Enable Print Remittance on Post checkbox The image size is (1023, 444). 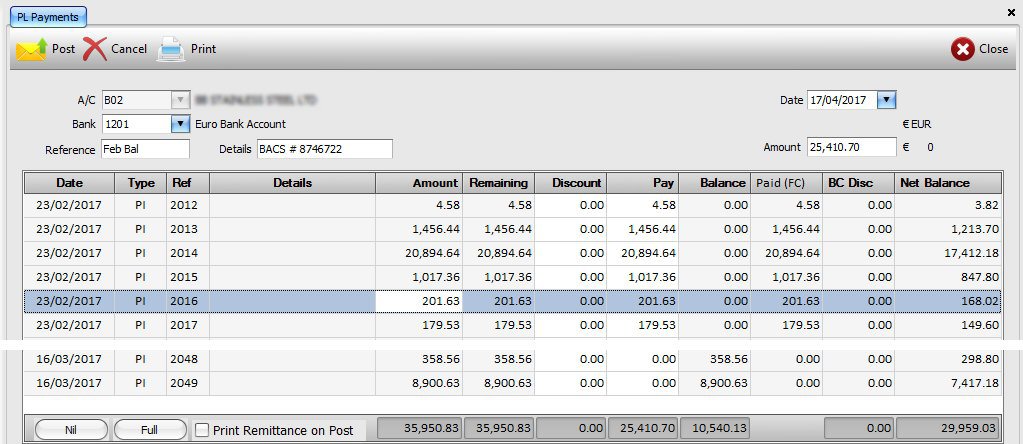202,430
